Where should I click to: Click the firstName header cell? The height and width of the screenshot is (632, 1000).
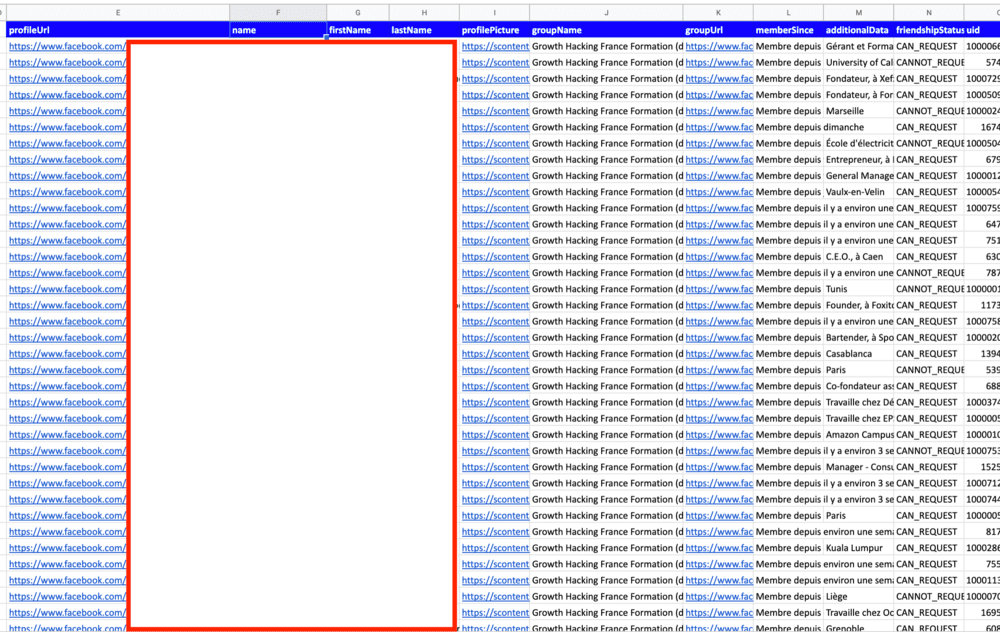click(x=358, y=30)
